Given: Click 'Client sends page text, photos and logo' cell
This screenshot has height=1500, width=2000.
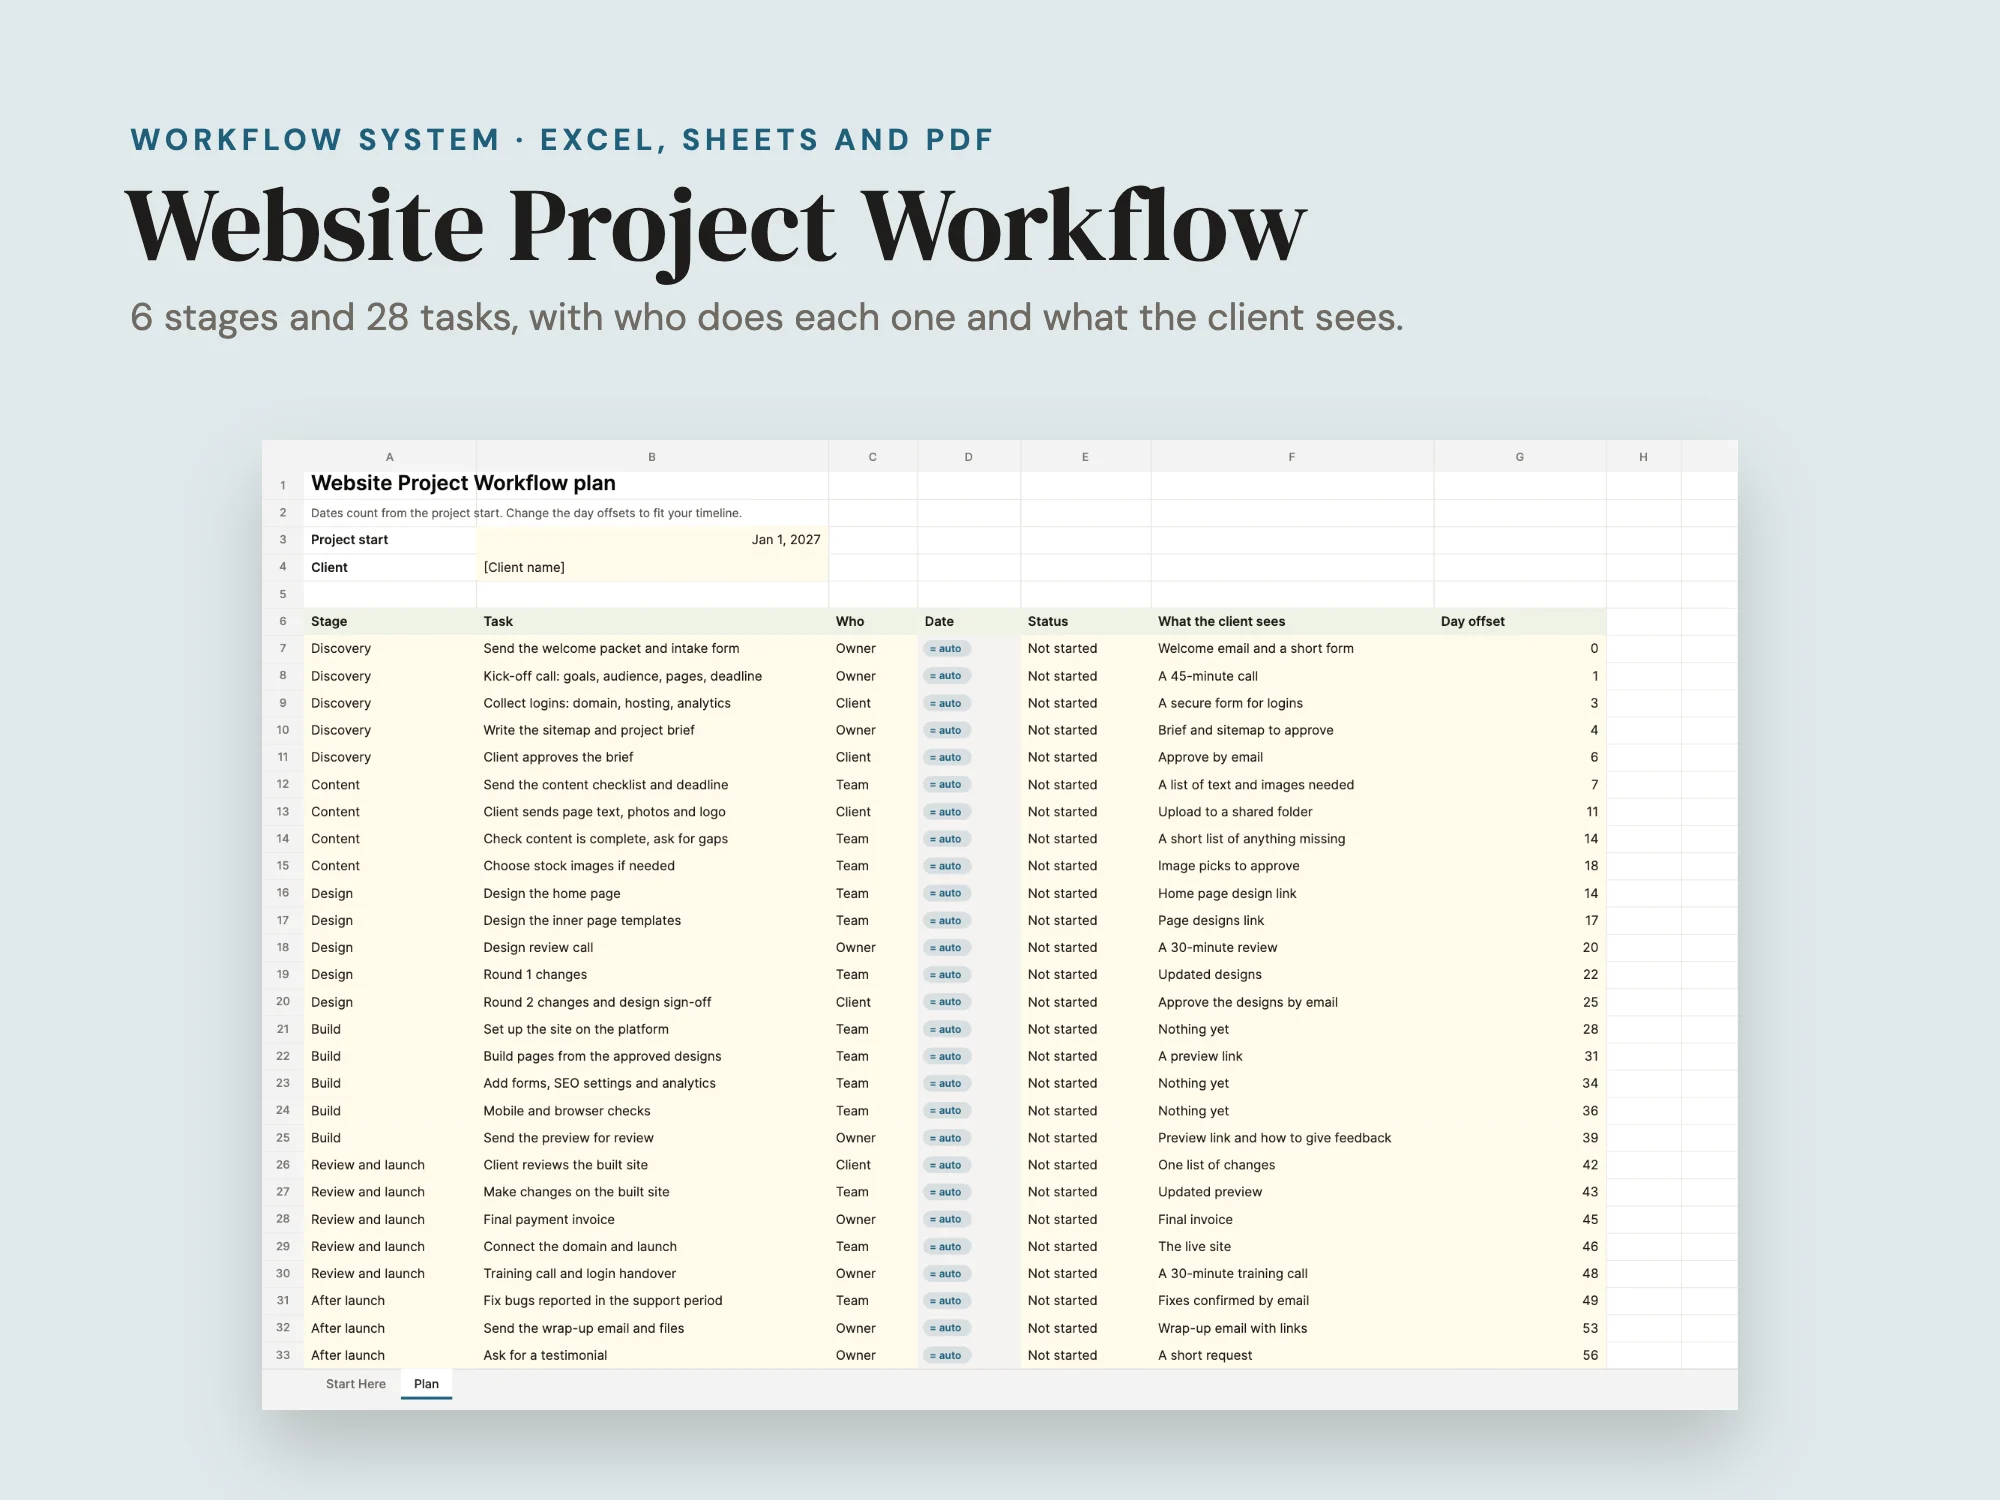Looking at the screenshot, I should tap(652, 812).
